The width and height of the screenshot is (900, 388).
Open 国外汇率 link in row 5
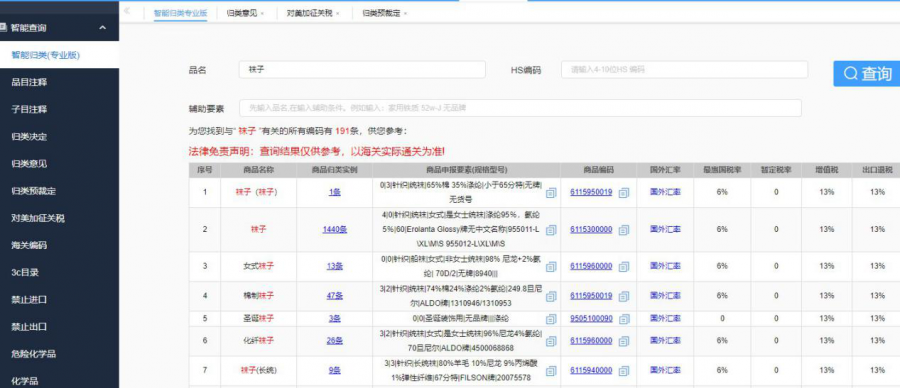[665, 318]
